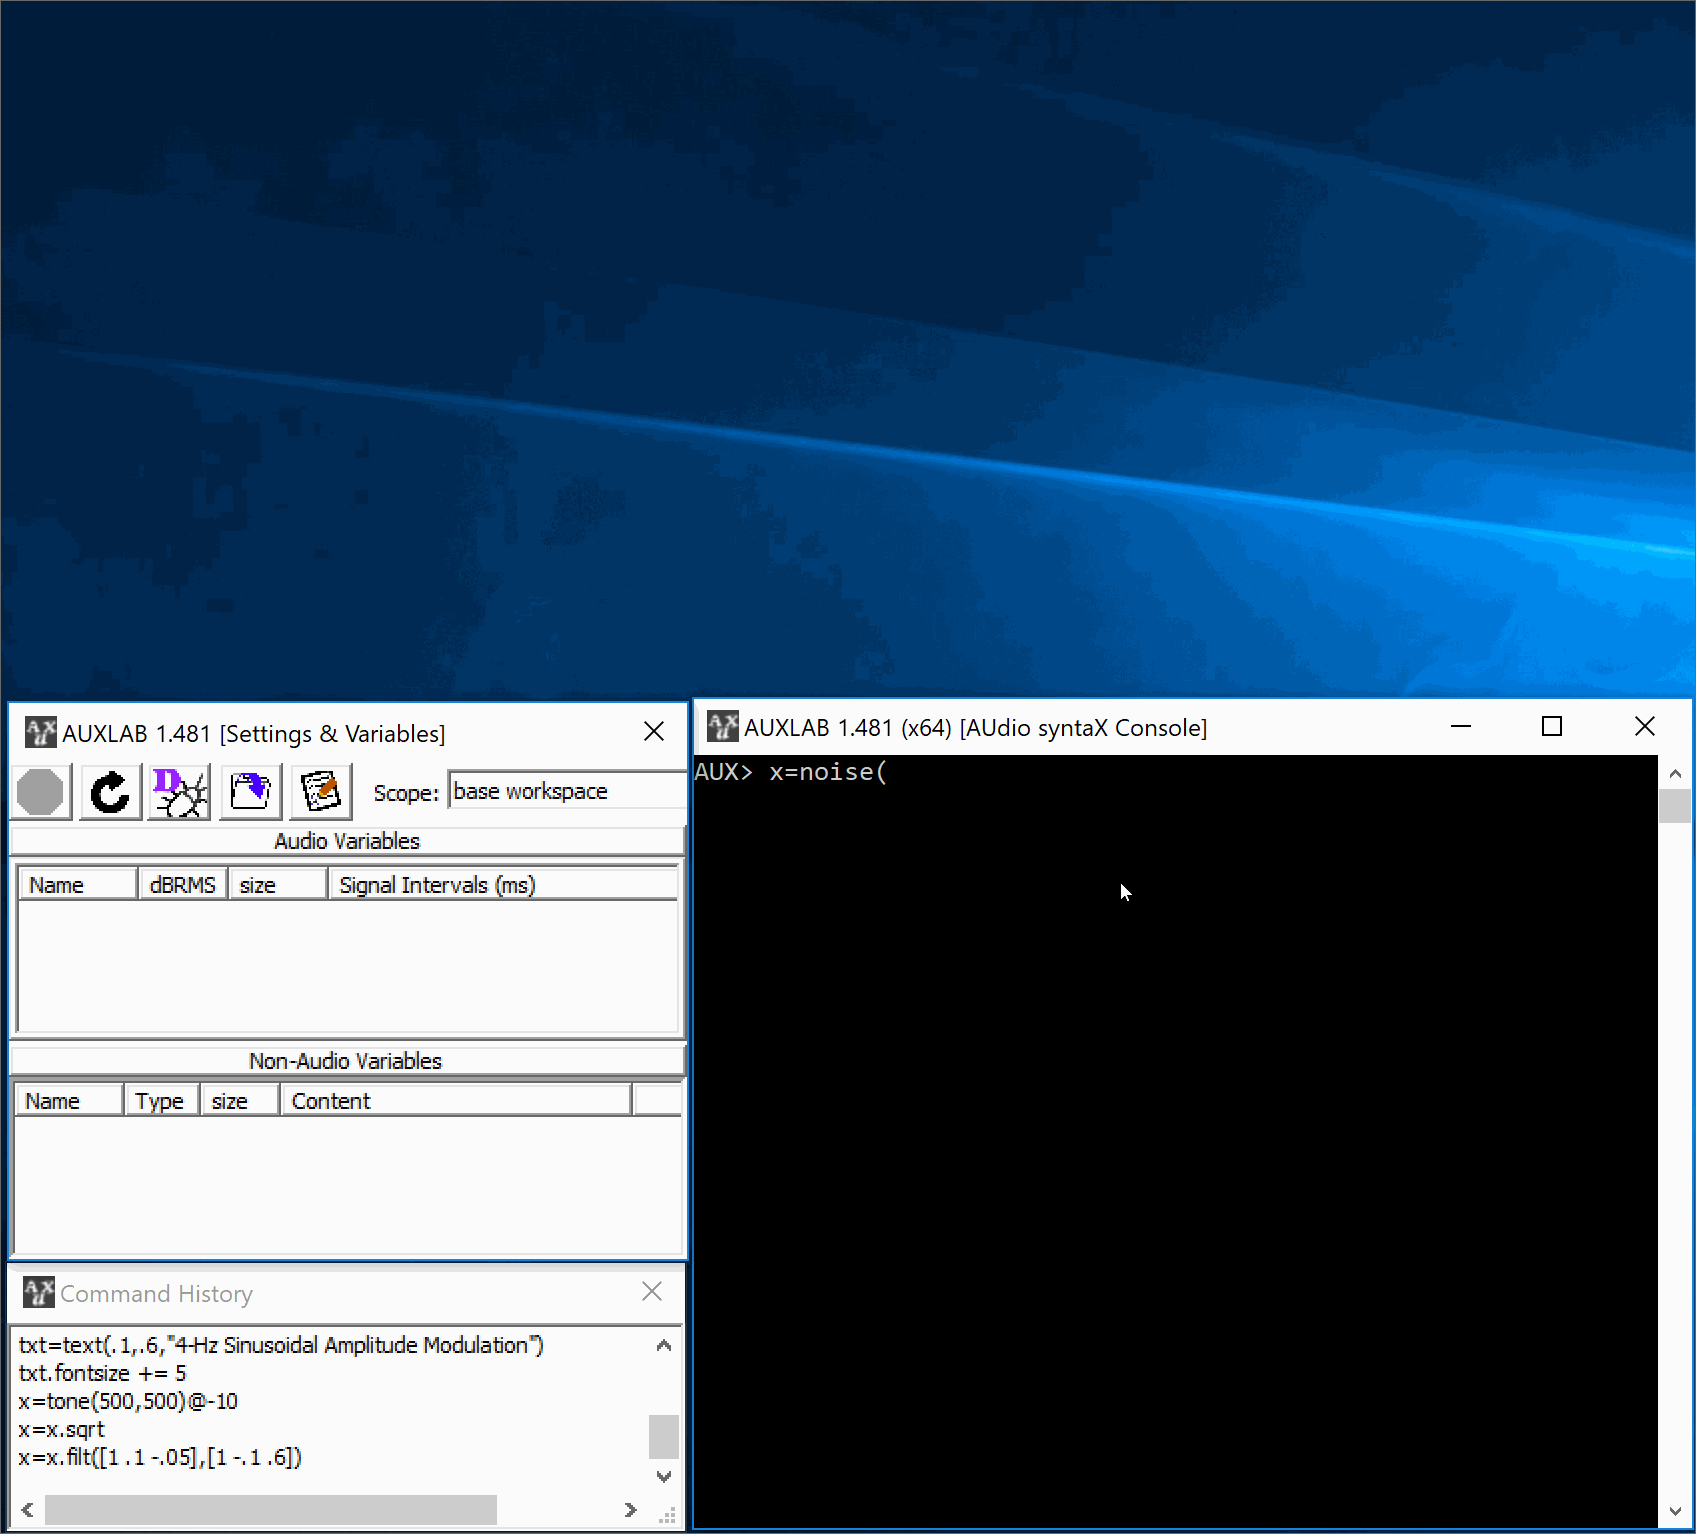Open the debugger bug icon
Viewport: 1696px width, 1534px height.
point(180,793)
